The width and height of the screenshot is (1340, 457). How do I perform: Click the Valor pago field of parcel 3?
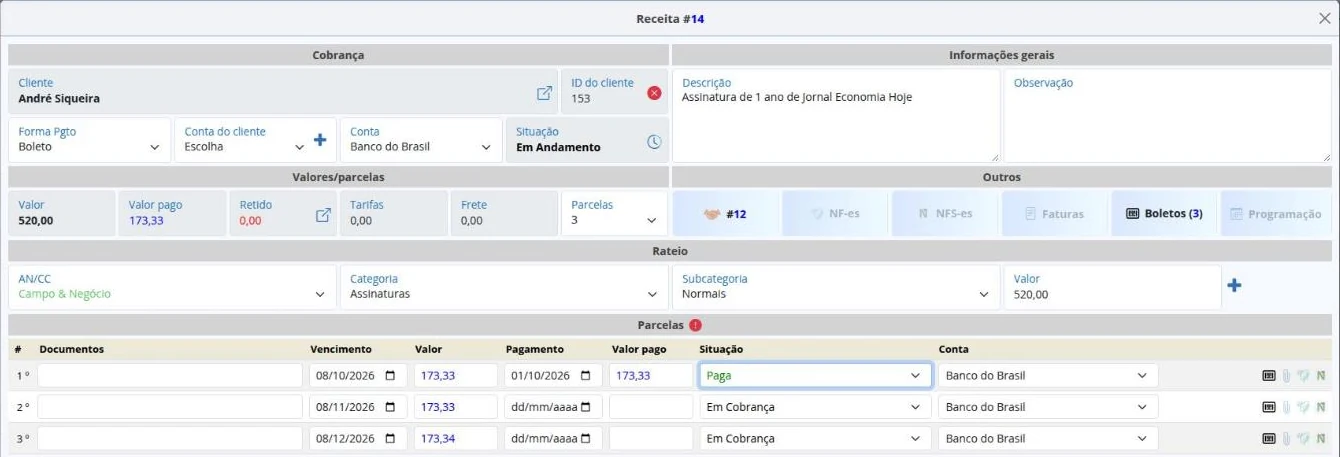click(651, 438)
